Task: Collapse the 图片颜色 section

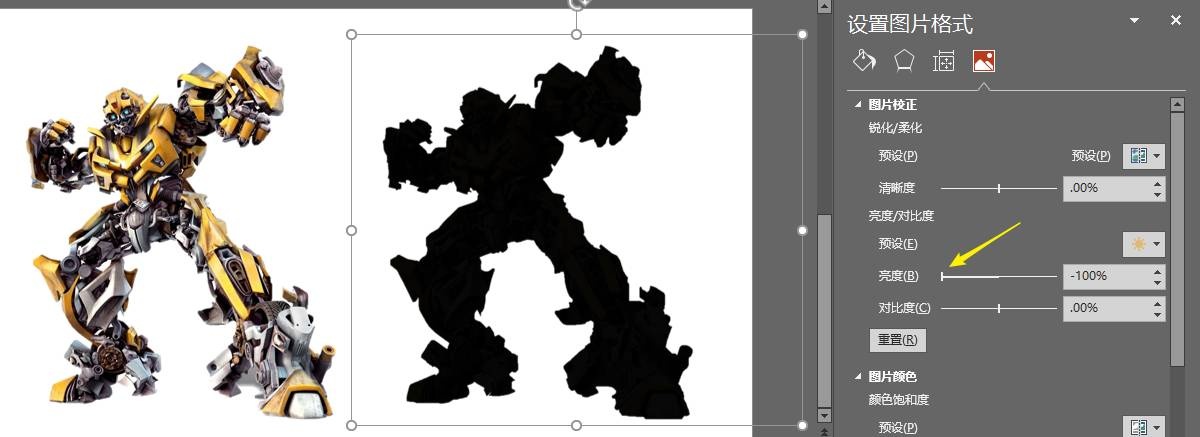Action: point(857,376)
